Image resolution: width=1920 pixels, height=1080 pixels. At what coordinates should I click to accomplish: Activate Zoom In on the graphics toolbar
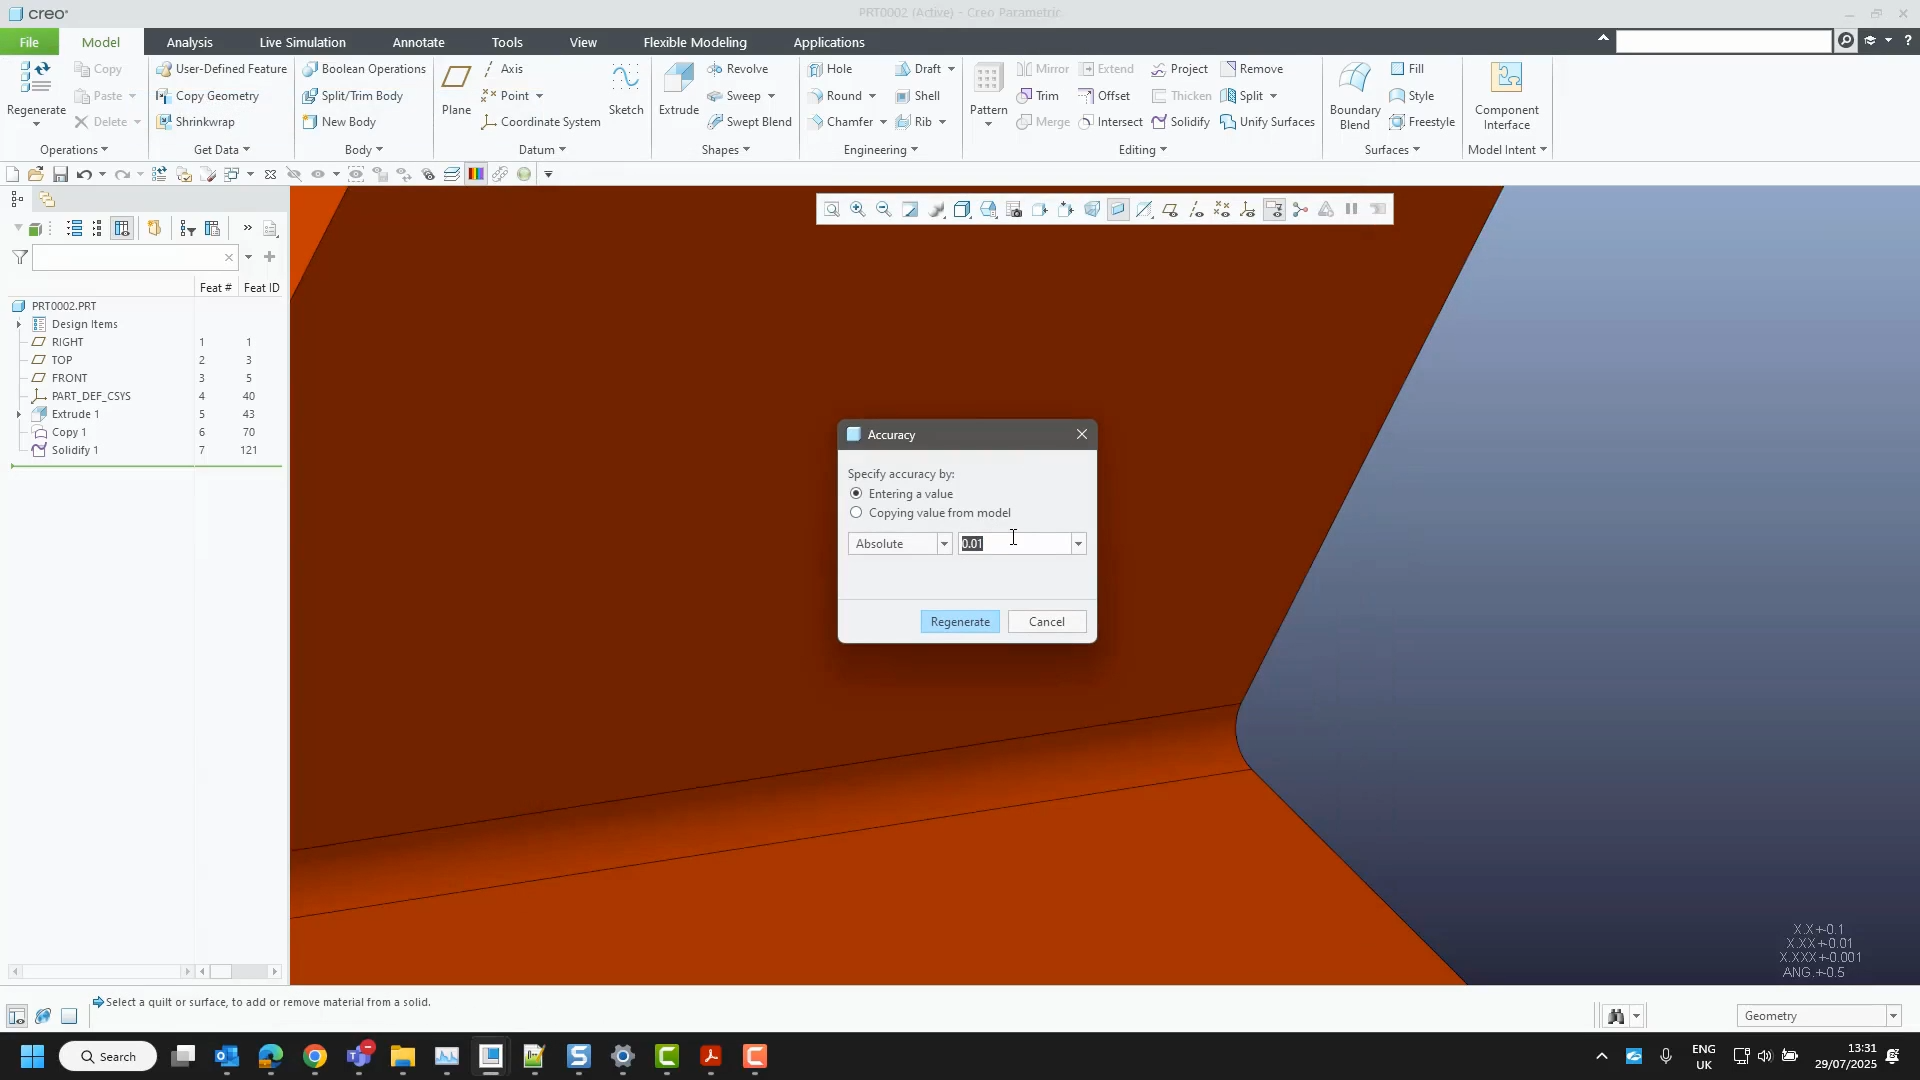coord(857,209)
